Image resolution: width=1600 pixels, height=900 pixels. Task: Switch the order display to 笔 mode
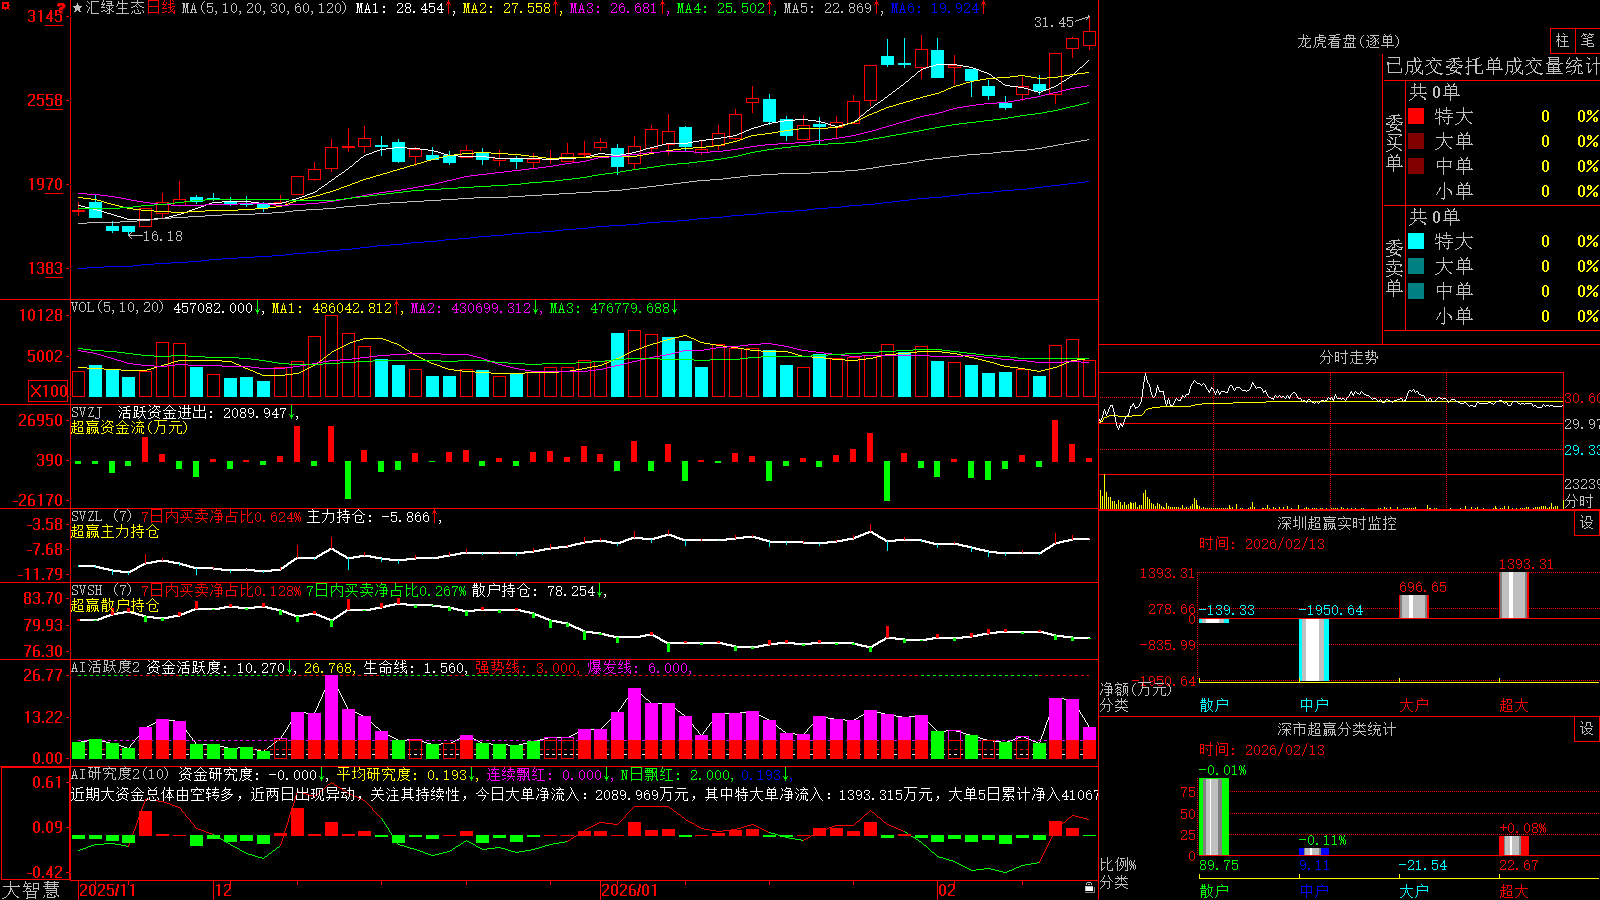(1587, 41)
